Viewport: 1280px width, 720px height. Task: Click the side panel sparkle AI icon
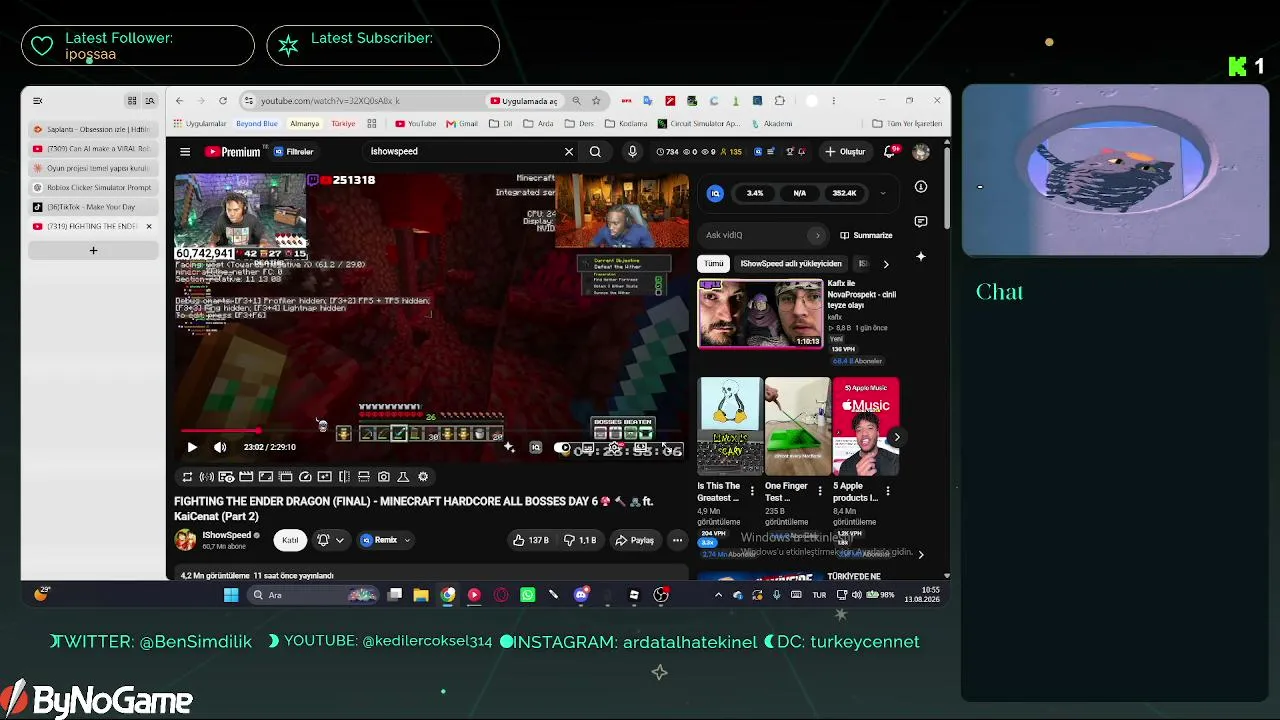click(x=921, y=257)
